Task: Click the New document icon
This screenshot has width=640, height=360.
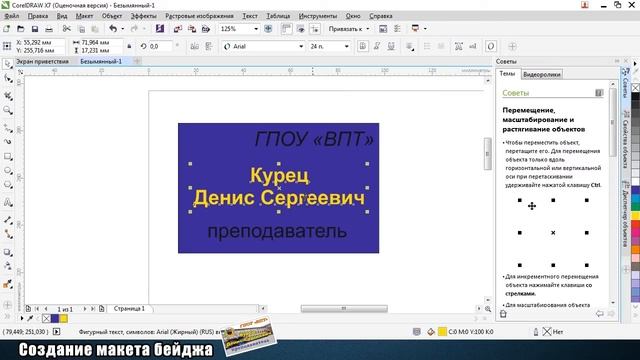Action: (7, 29)
